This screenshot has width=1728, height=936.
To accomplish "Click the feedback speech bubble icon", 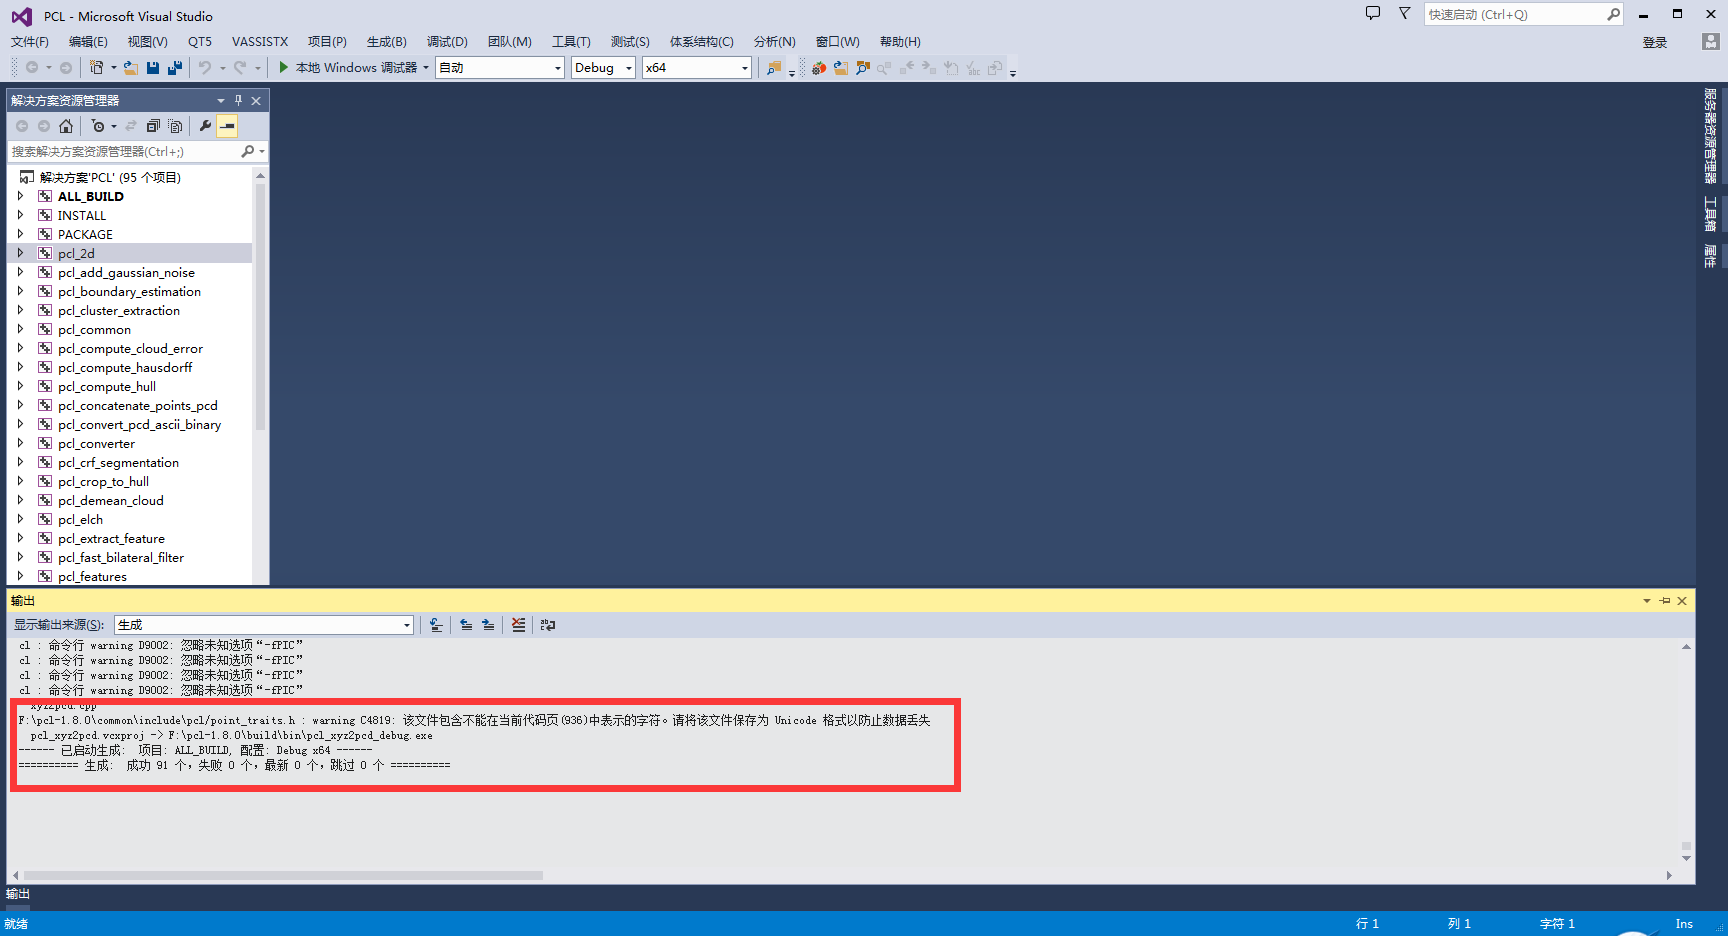I will (x=1373, y=13).
